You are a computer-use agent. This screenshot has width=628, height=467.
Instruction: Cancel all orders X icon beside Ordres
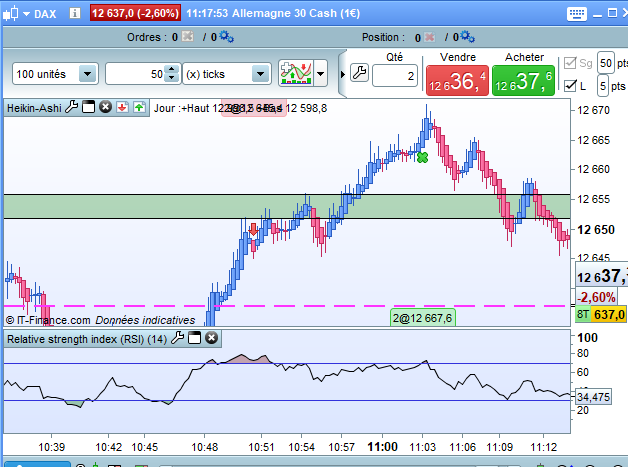click(187, 37)
